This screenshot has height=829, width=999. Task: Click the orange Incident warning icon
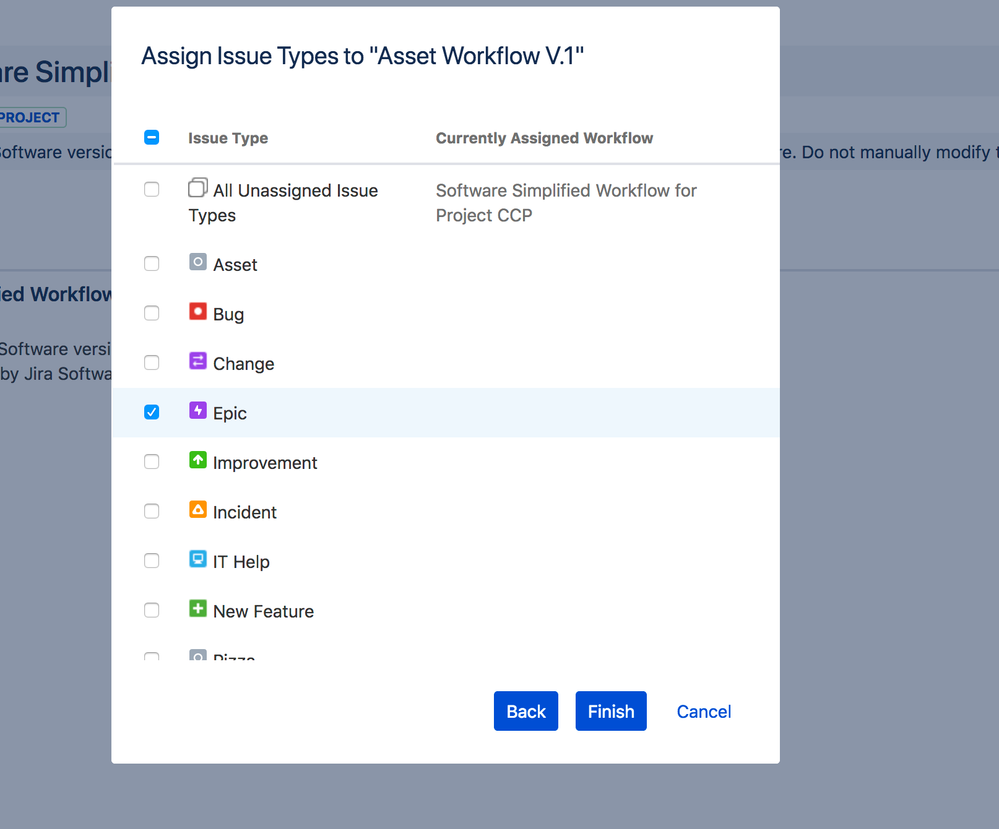pos(197,511)
